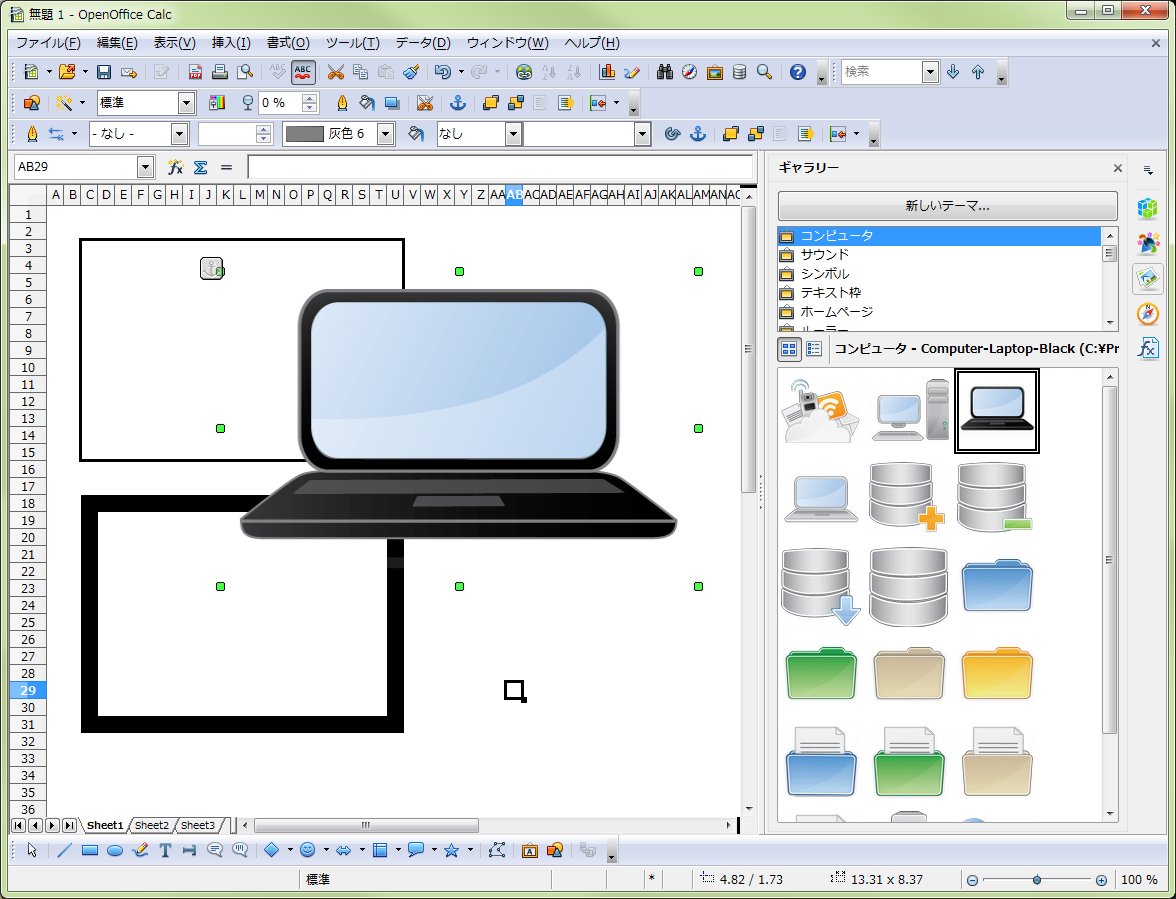Select database with orange plus thumbnail
The image size is (1176, 899).
click(906, 496)
